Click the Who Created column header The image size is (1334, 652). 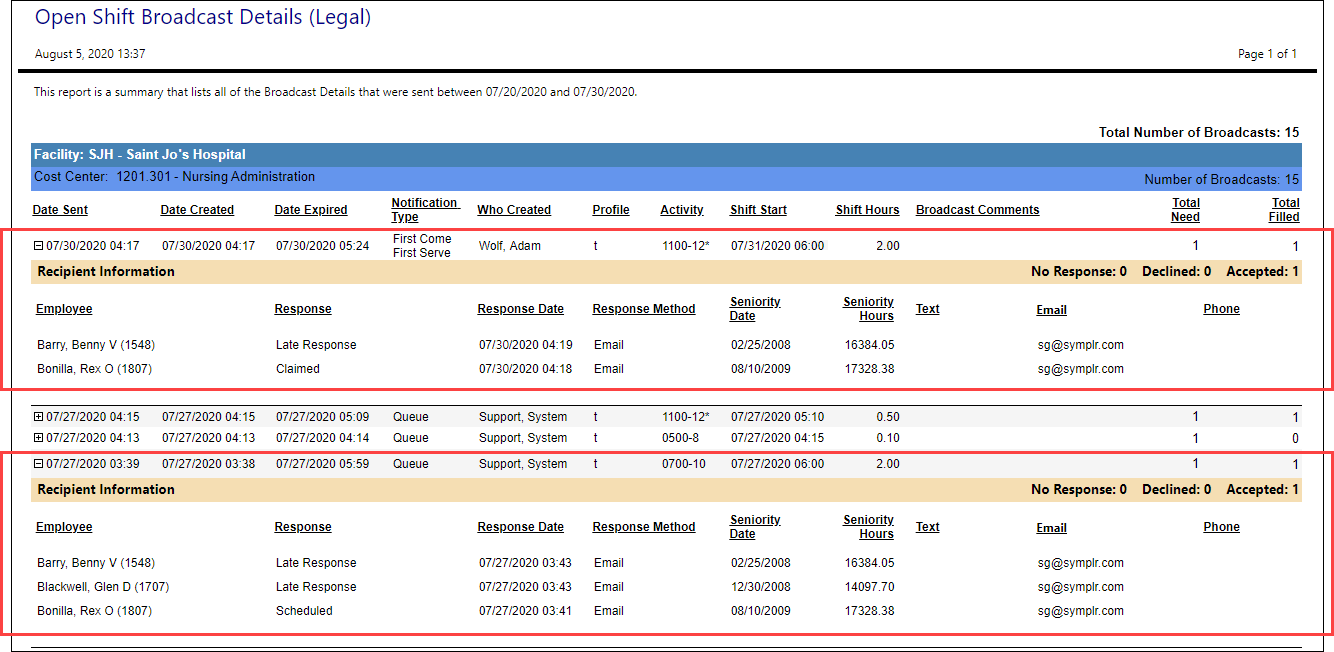tap(514, 210)
